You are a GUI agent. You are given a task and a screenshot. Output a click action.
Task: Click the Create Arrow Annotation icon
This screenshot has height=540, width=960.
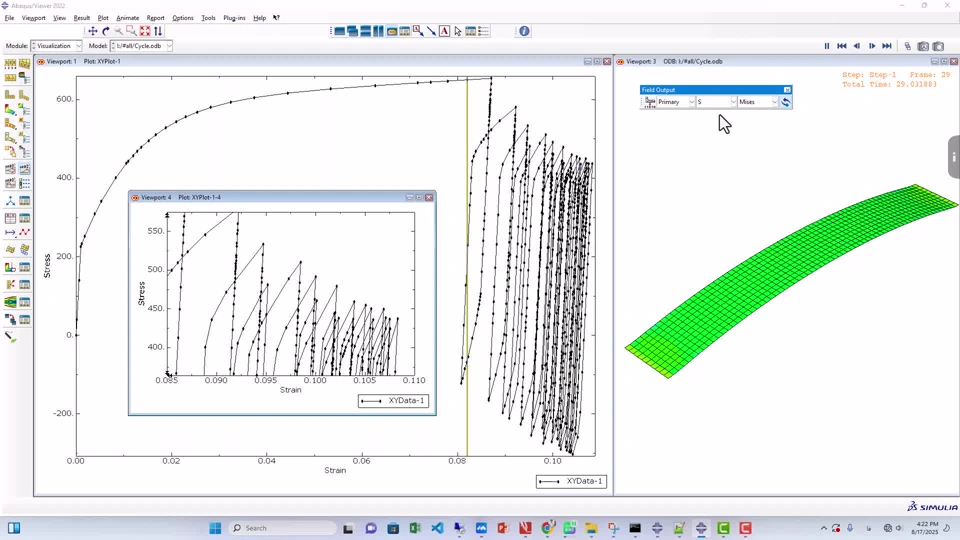tap(431, 31)
